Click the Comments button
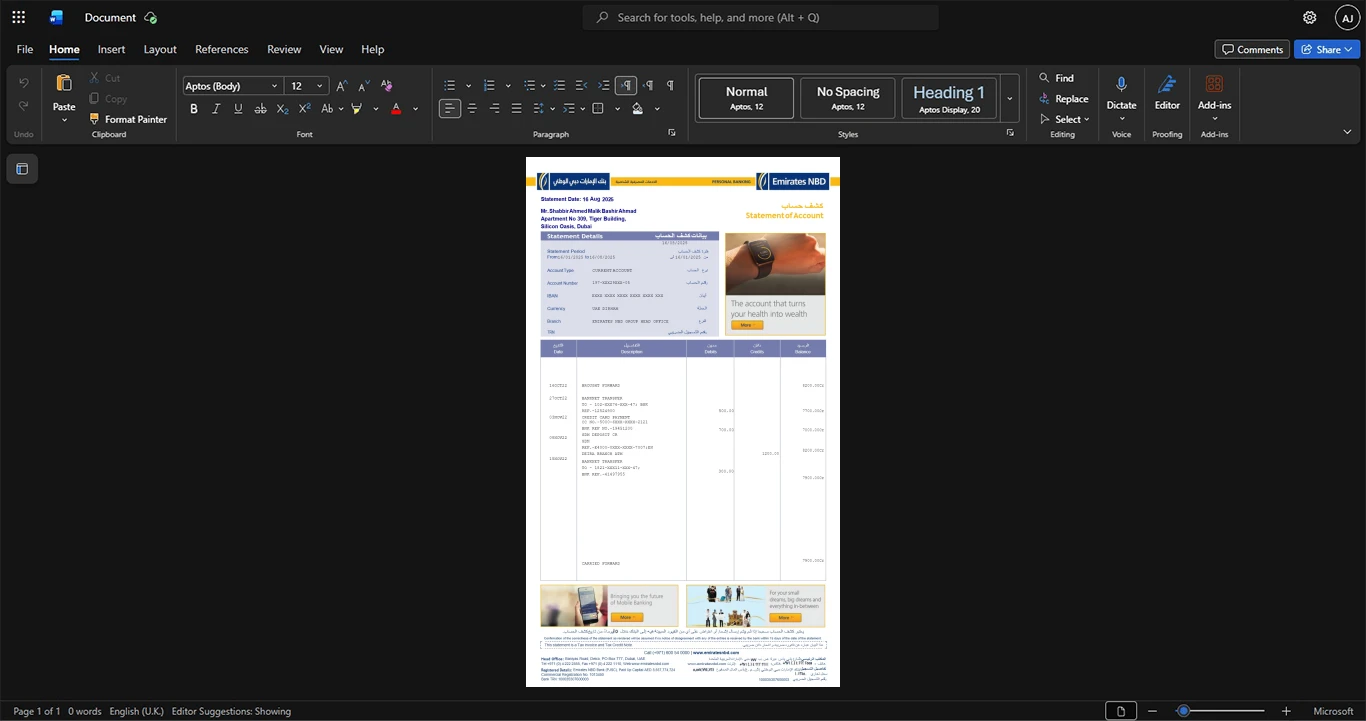This screenshot has height=721, width=1366. click(1252, 49)
